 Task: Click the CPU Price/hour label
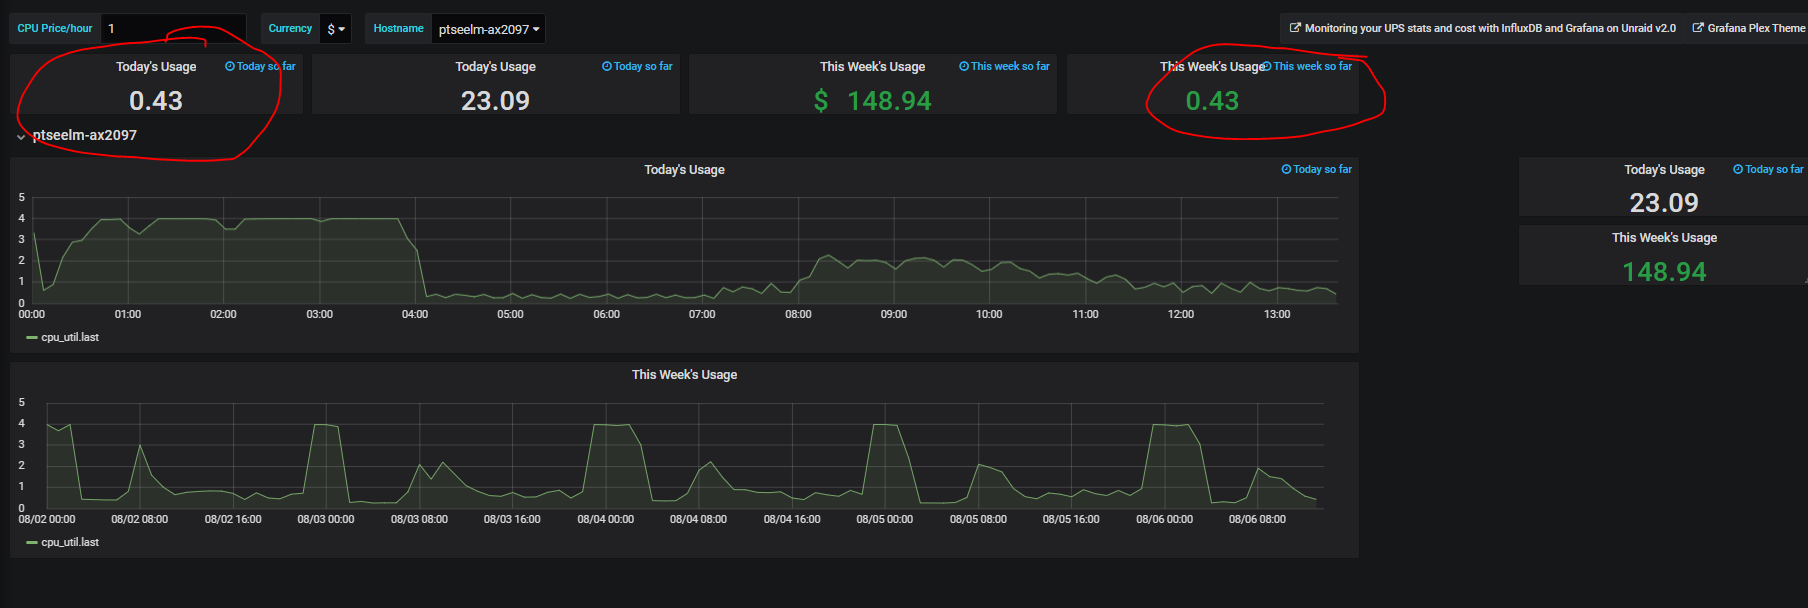pos(55,28)
